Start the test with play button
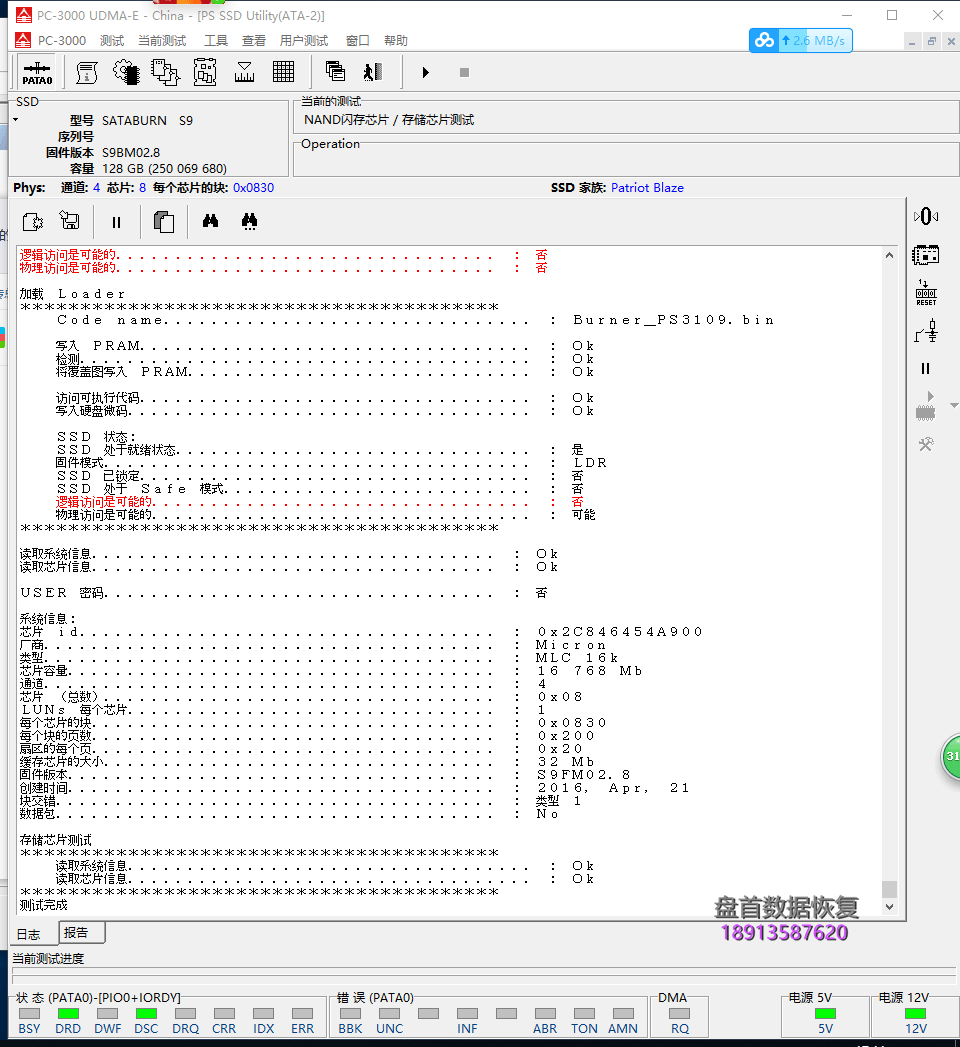Viewport: 960px width, 1047px height. coord(426,72)
